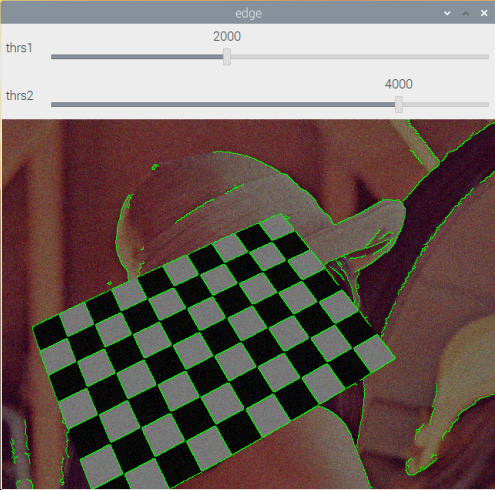The height and width of the screenshot is (490, 495).
Task: Minimize the edge window with down chevron
Action: point(447,13)
